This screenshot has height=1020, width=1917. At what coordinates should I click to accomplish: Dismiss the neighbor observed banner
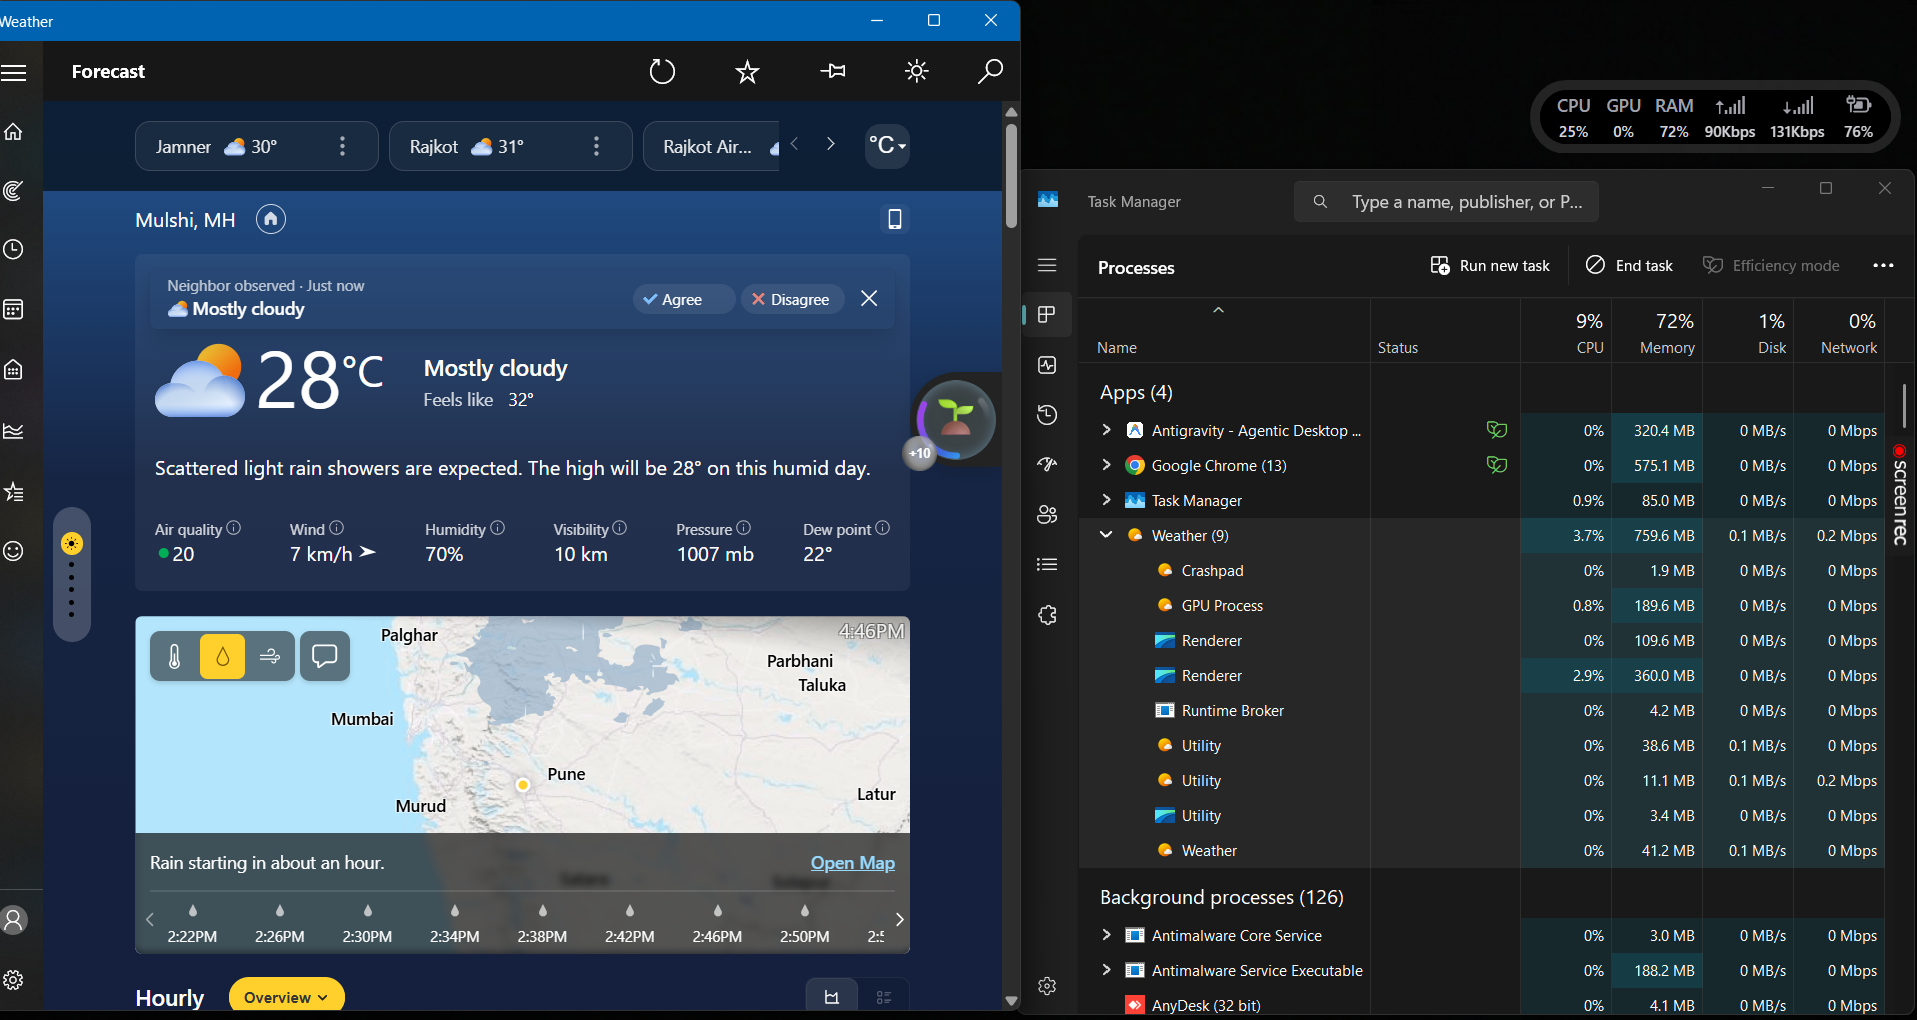pyautogui.click(x=869, y=299)
